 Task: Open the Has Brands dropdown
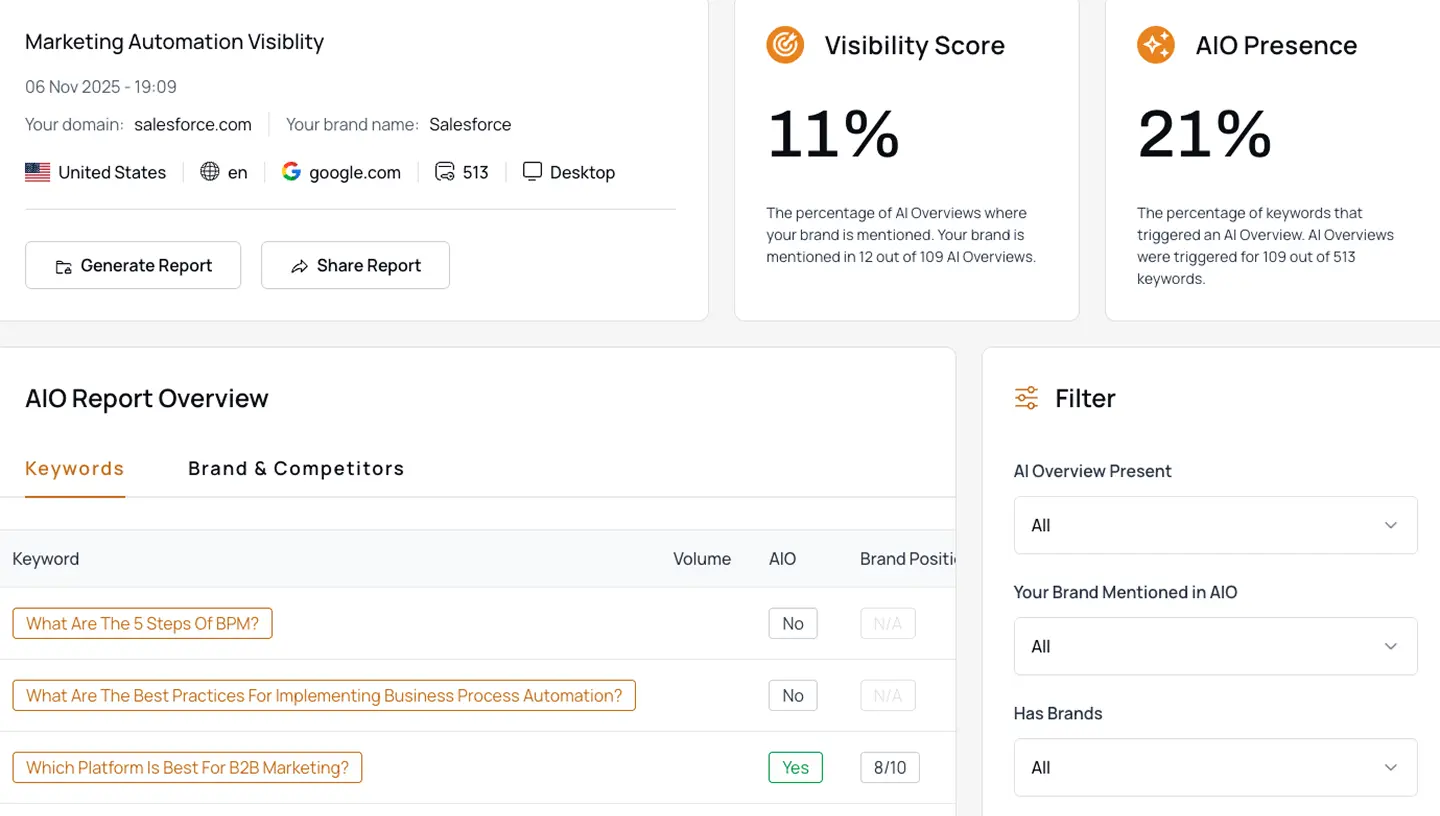point(1215,767)
